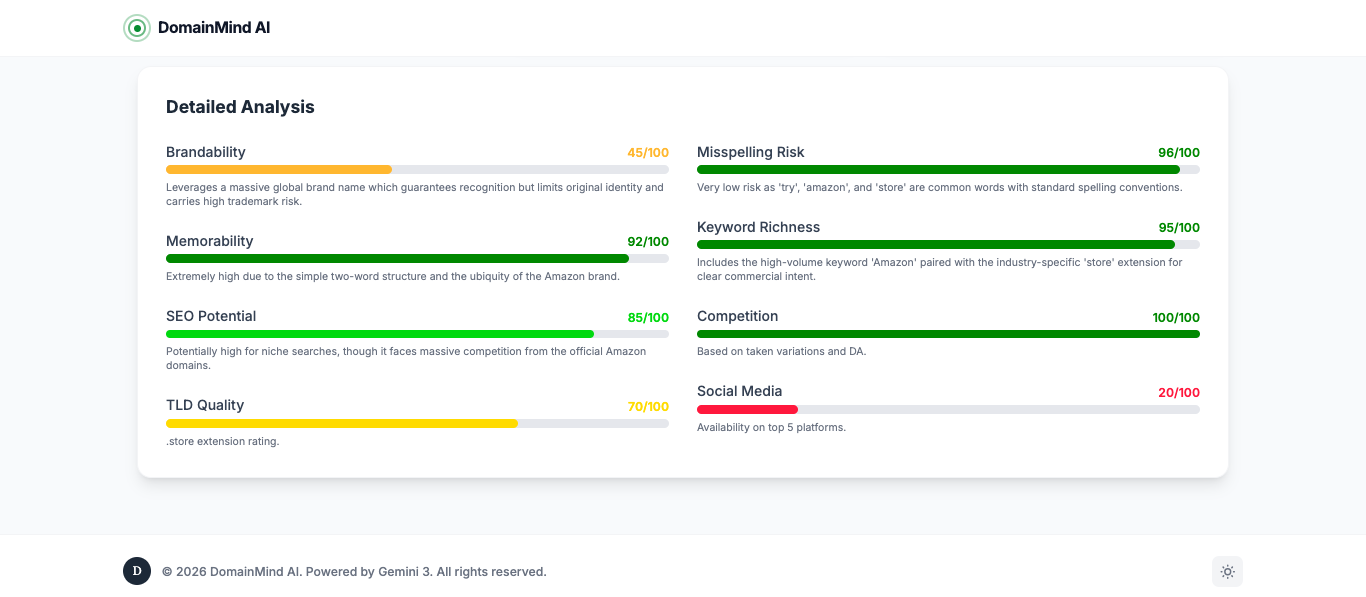Click the round D avatar in footer

pyautogui.click(x=137, y=571)
